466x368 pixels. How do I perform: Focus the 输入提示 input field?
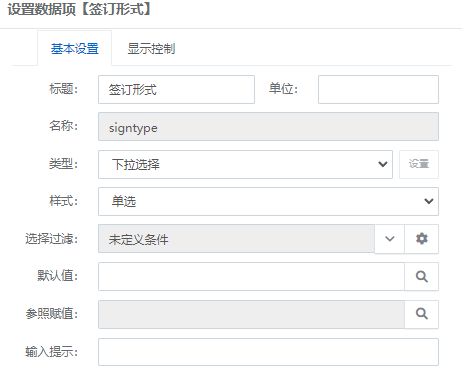tap(268, 352)
